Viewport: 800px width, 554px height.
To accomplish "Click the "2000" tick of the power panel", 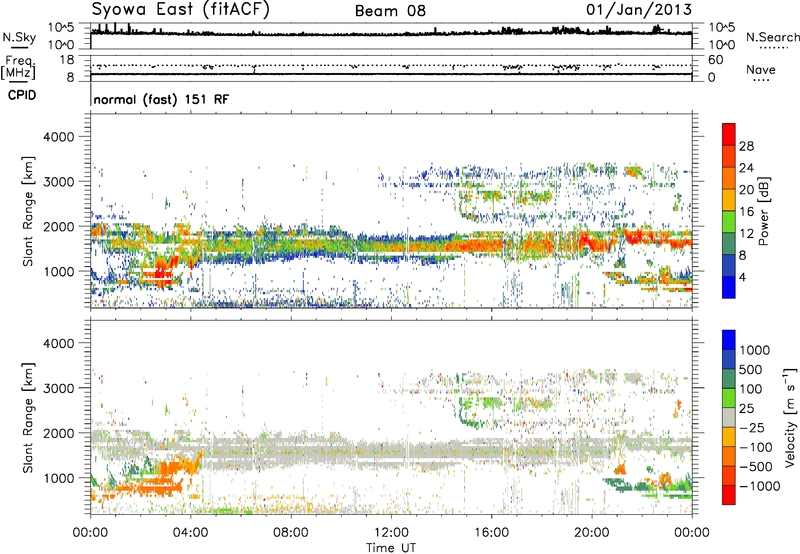I will [58, 226].
